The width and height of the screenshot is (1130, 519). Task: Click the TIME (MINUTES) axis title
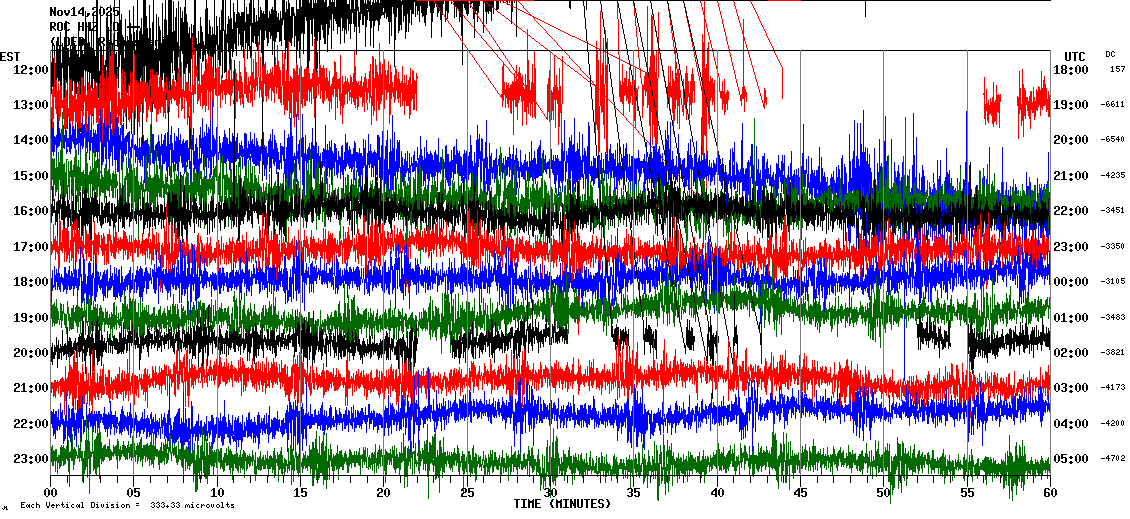click(562, 504)
